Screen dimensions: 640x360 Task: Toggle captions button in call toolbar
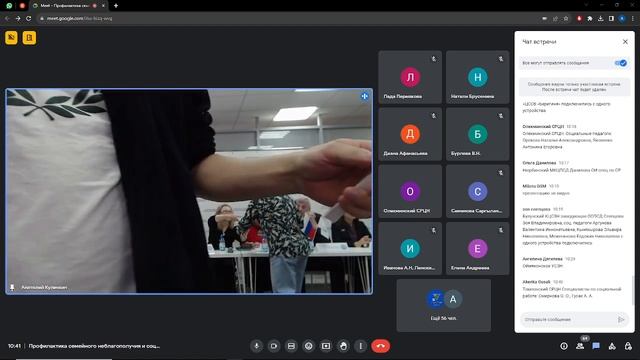pos(291,346)
